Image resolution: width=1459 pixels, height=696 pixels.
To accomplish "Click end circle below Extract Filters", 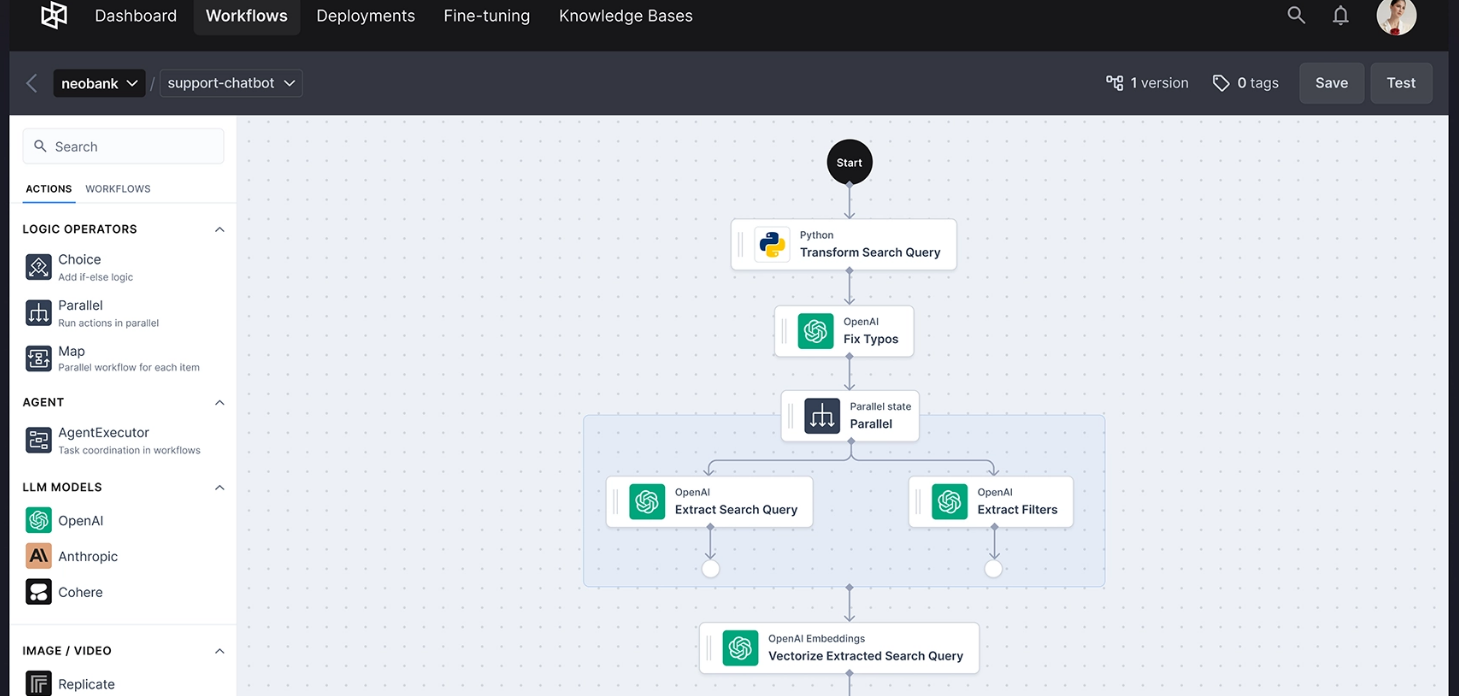I will [x=993, y=569].
